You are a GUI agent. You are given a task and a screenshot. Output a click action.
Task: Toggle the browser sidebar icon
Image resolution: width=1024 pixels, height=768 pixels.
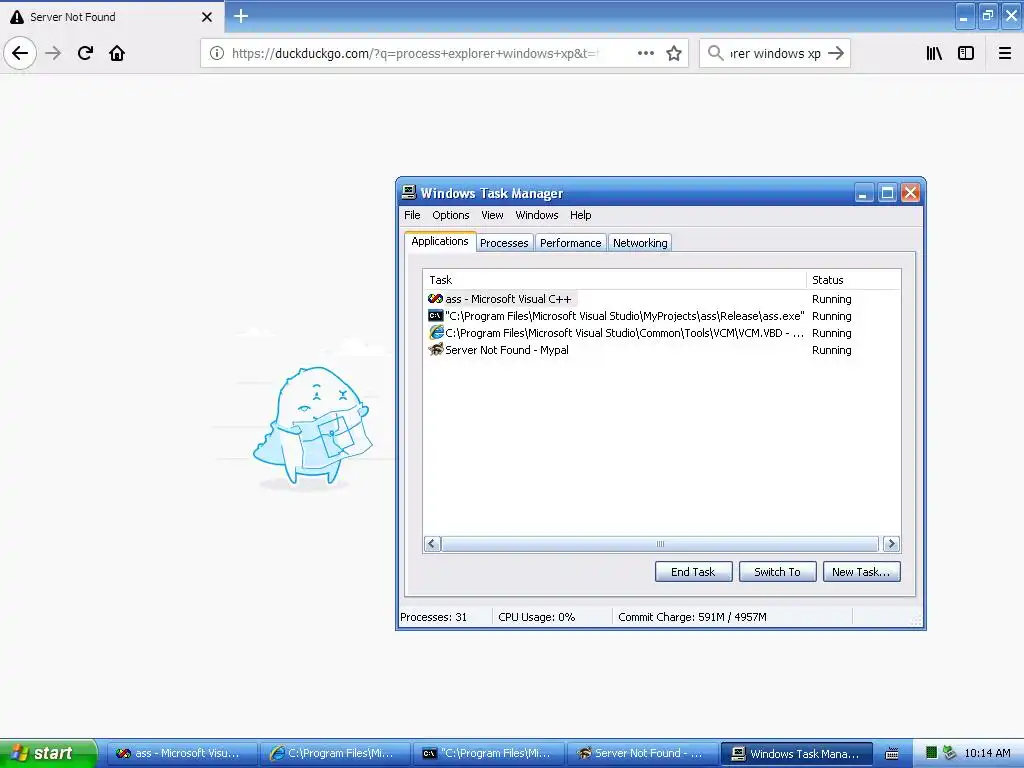966,53
